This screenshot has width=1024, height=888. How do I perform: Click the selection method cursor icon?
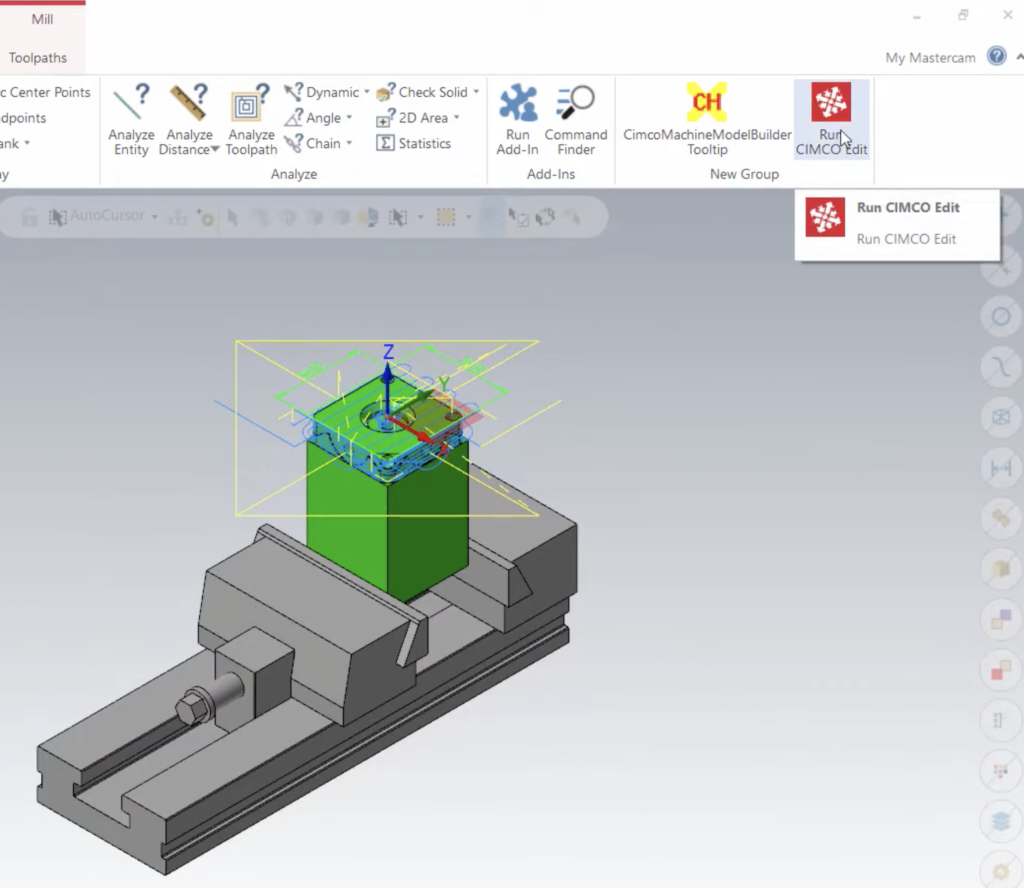398,217
